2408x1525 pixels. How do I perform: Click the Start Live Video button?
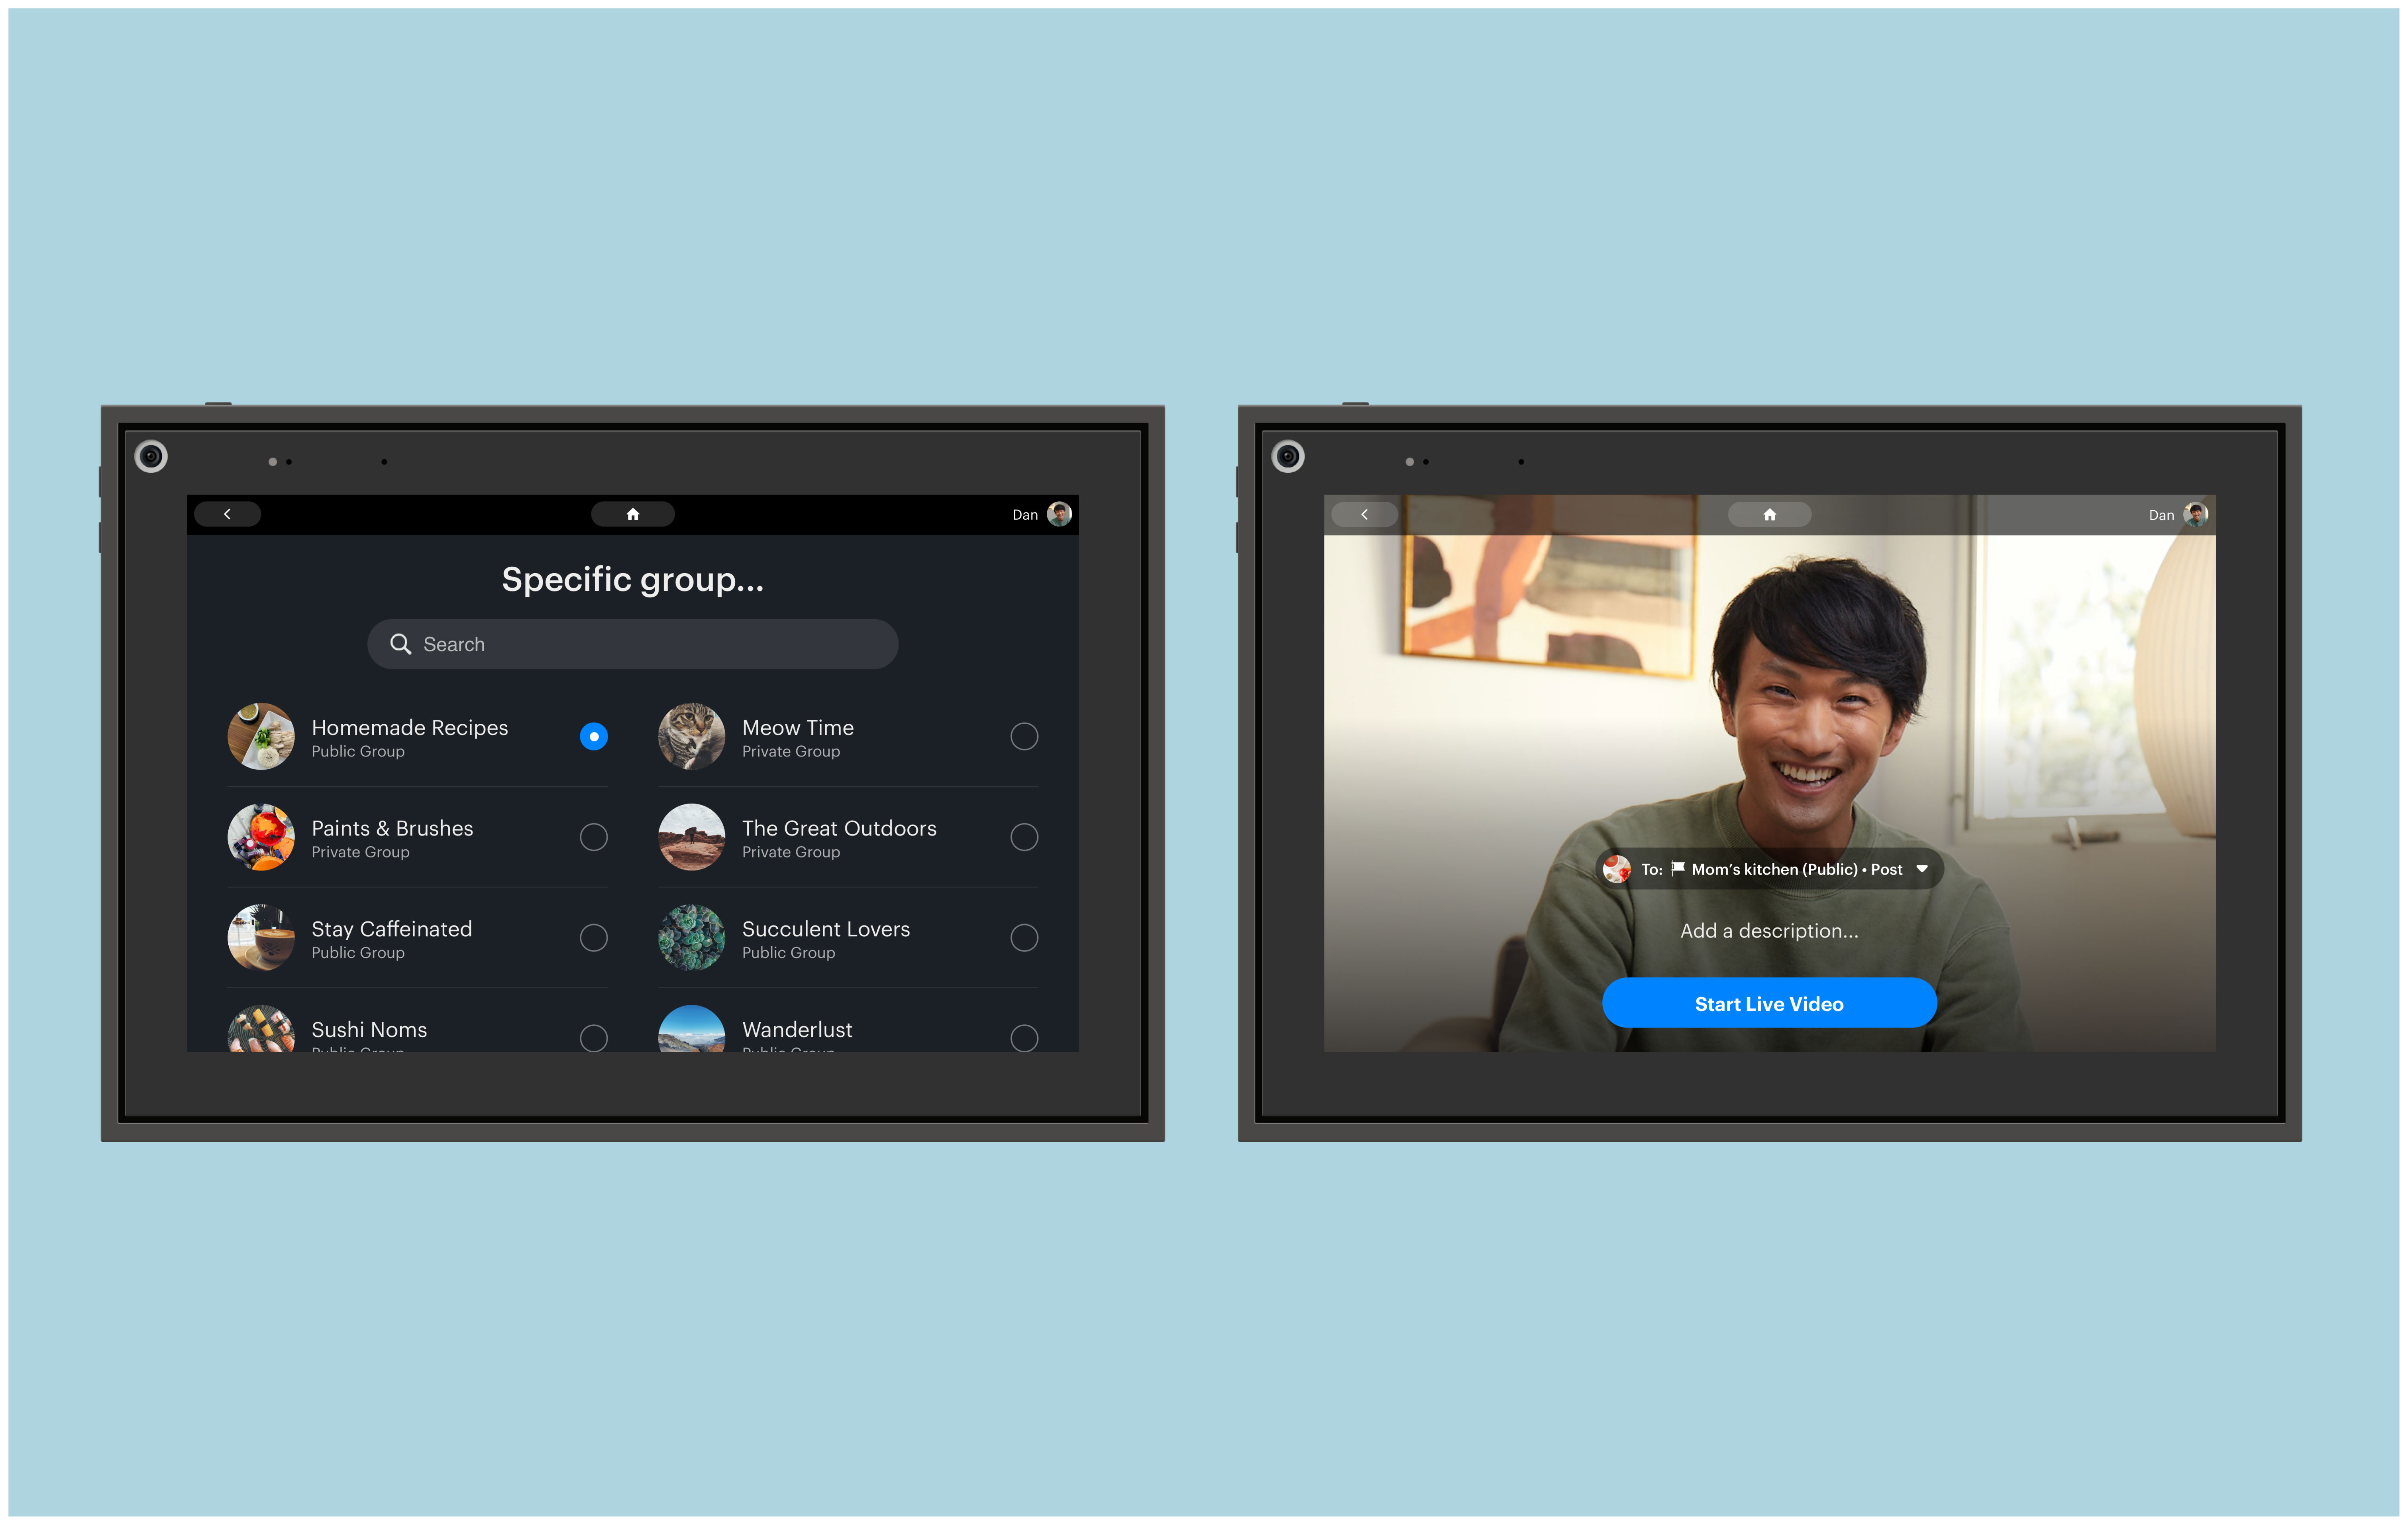pos(1768,1003)
